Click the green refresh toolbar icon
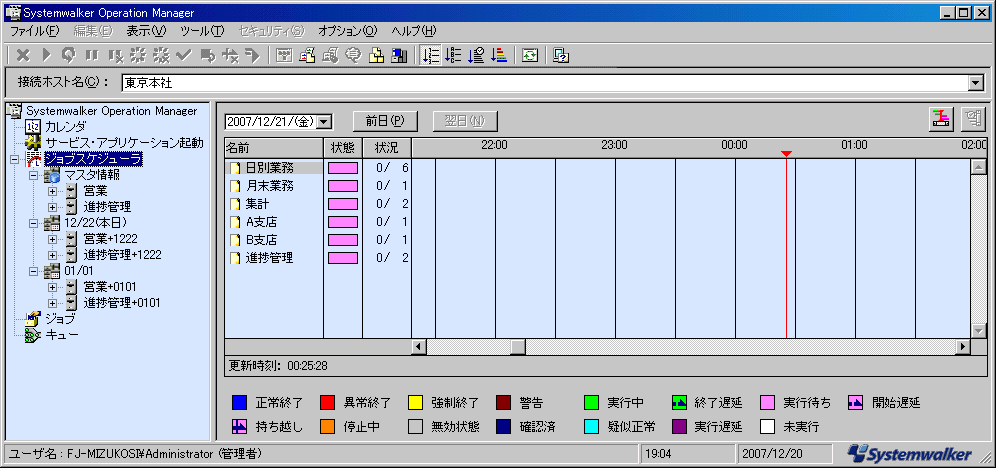Image resolution: width=996 pixels, height=468 pixels. click(530, 56)
